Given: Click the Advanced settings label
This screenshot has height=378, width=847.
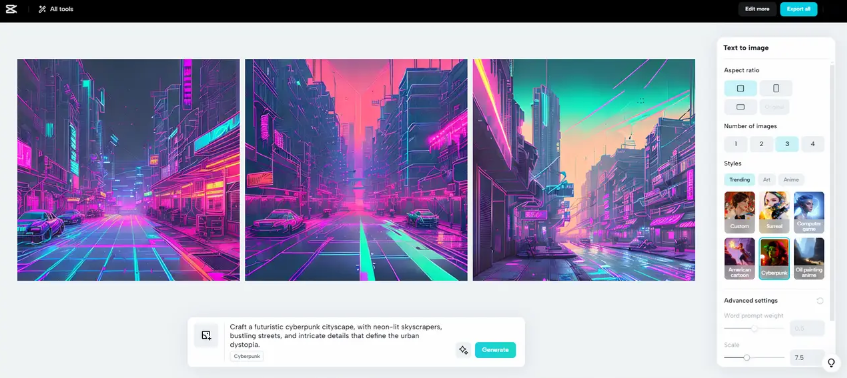Looking at the screenshot, I should click(x=750, y=301).
